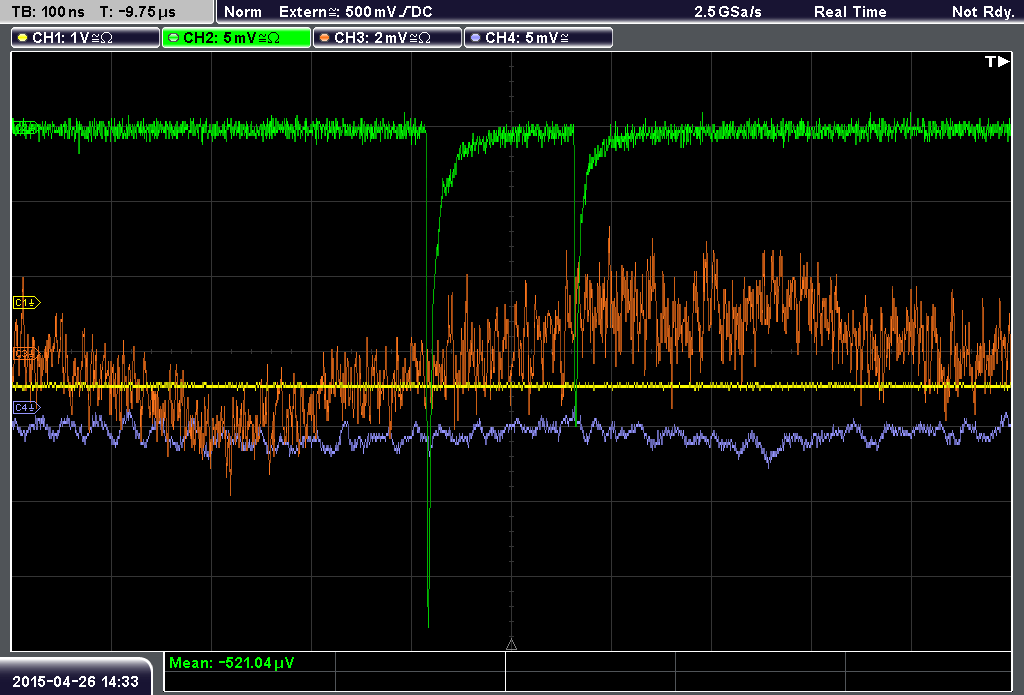Click the yellow dot in CH1 label
This screenshot has height=695, width=1024.
coord(23,38)
